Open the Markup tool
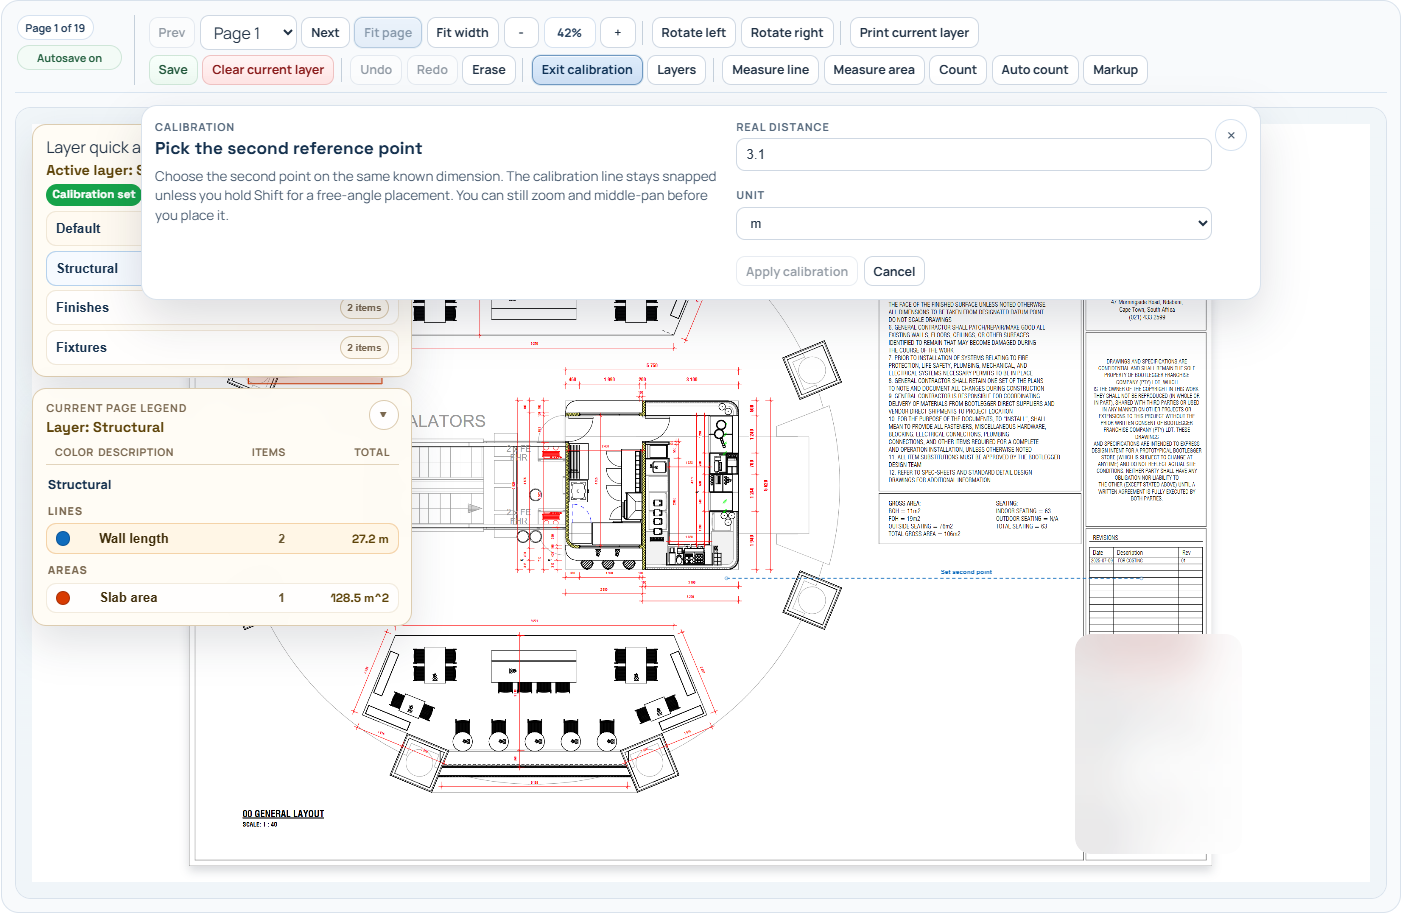 (1116, 70)
